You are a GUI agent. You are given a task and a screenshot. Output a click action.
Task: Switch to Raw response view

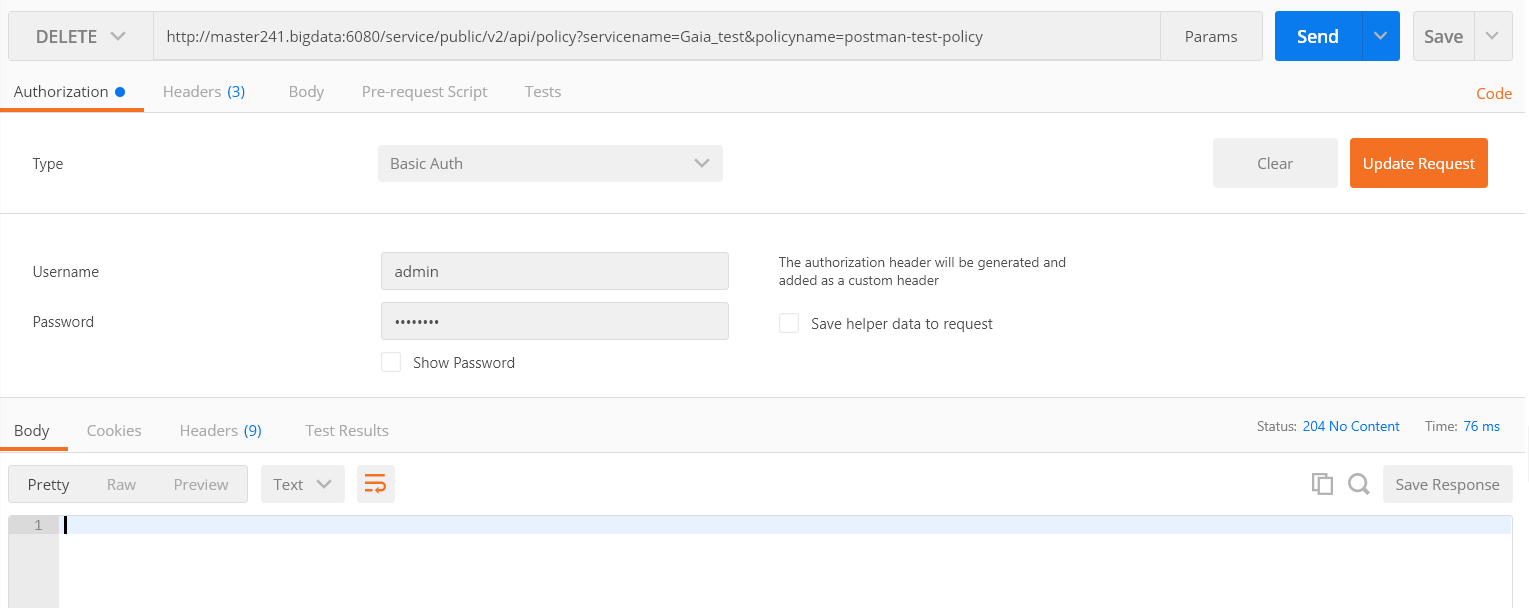tap(121, 483)
